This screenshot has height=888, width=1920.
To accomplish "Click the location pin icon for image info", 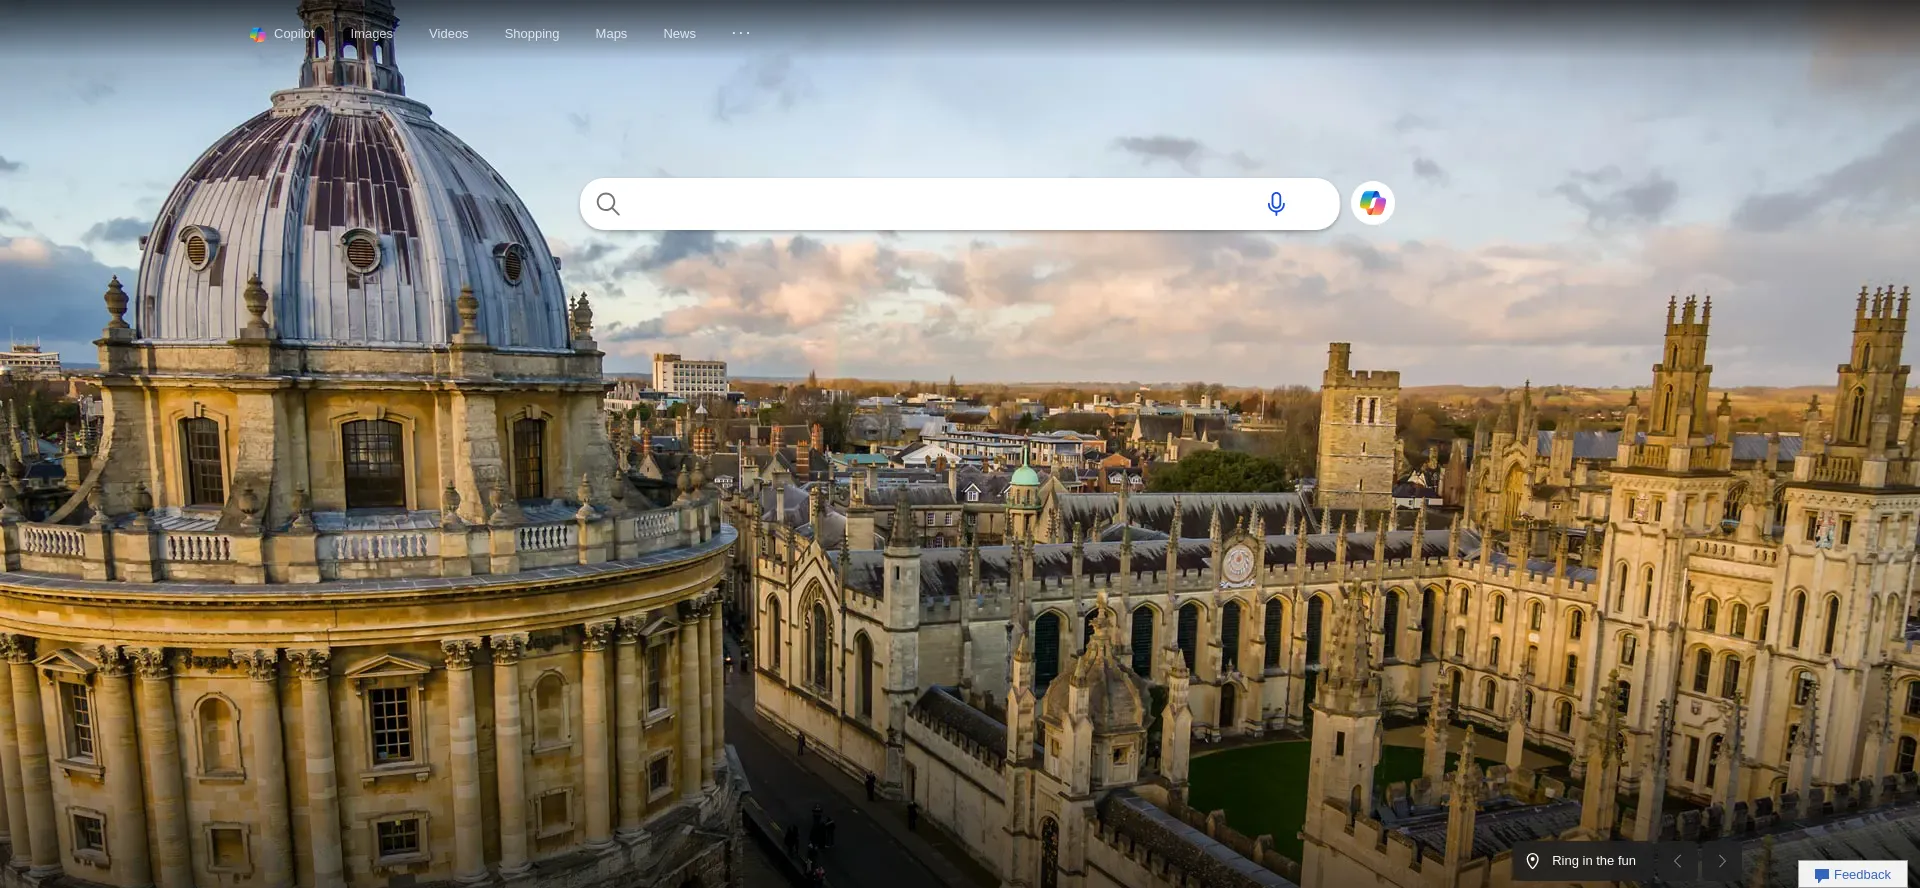I will (1532, 861).
